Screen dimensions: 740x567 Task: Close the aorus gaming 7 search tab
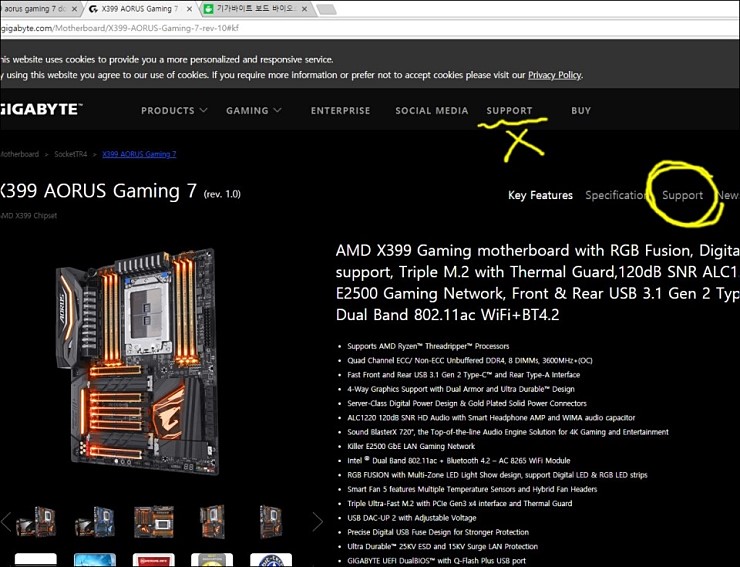[x=74, y=9]
